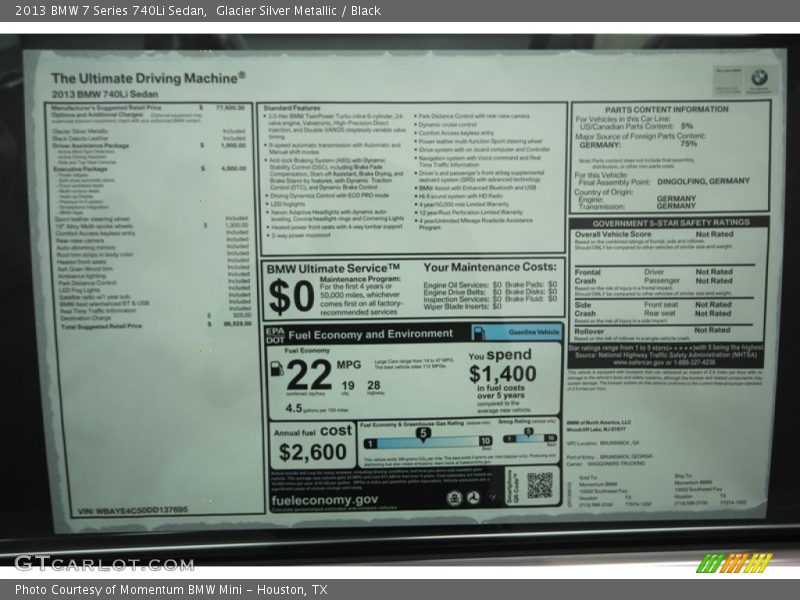Click the '2013 BMW 740Li Sedan' subtitle
The image size is (800, 600).
click(x=105, y=94)
